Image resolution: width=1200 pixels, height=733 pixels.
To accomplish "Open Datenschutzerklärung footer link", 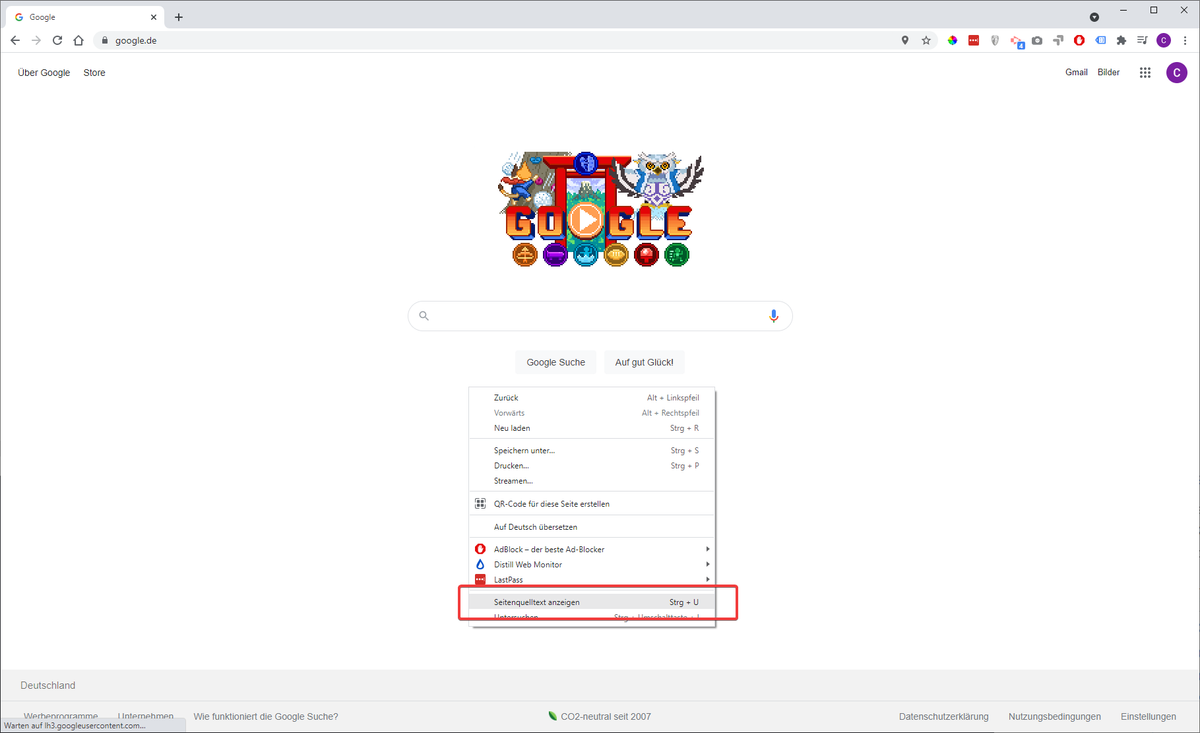I will point(944,716).
